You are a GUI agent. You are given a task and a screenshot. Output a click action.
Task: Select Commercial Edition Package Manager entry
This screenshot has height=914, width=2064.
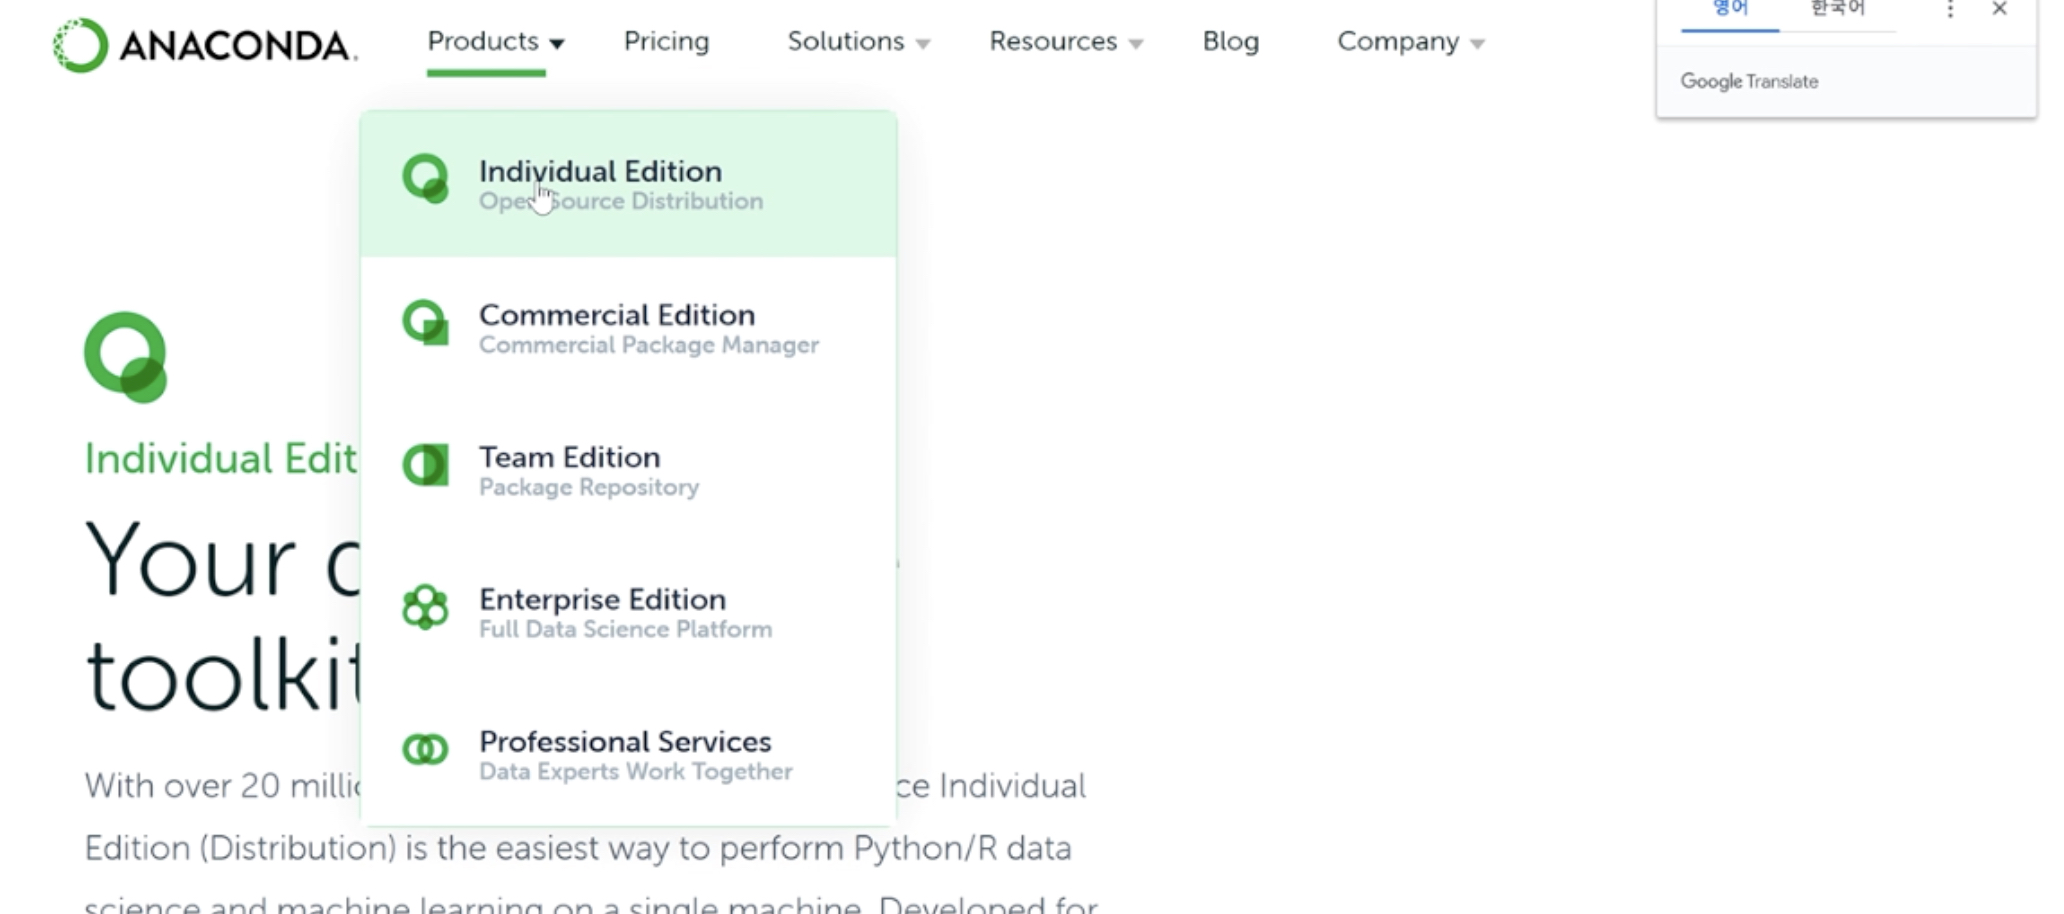648,328
